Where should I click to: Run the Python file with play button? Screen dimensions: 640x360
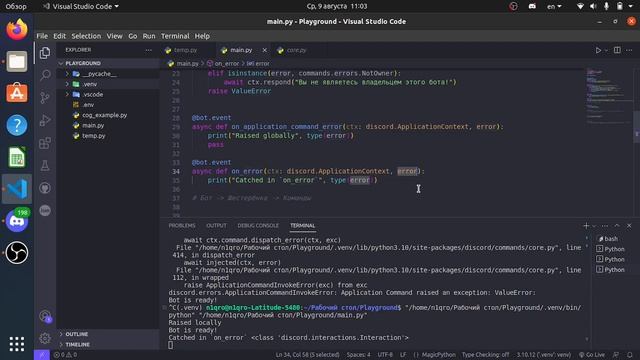coord(598,50)
